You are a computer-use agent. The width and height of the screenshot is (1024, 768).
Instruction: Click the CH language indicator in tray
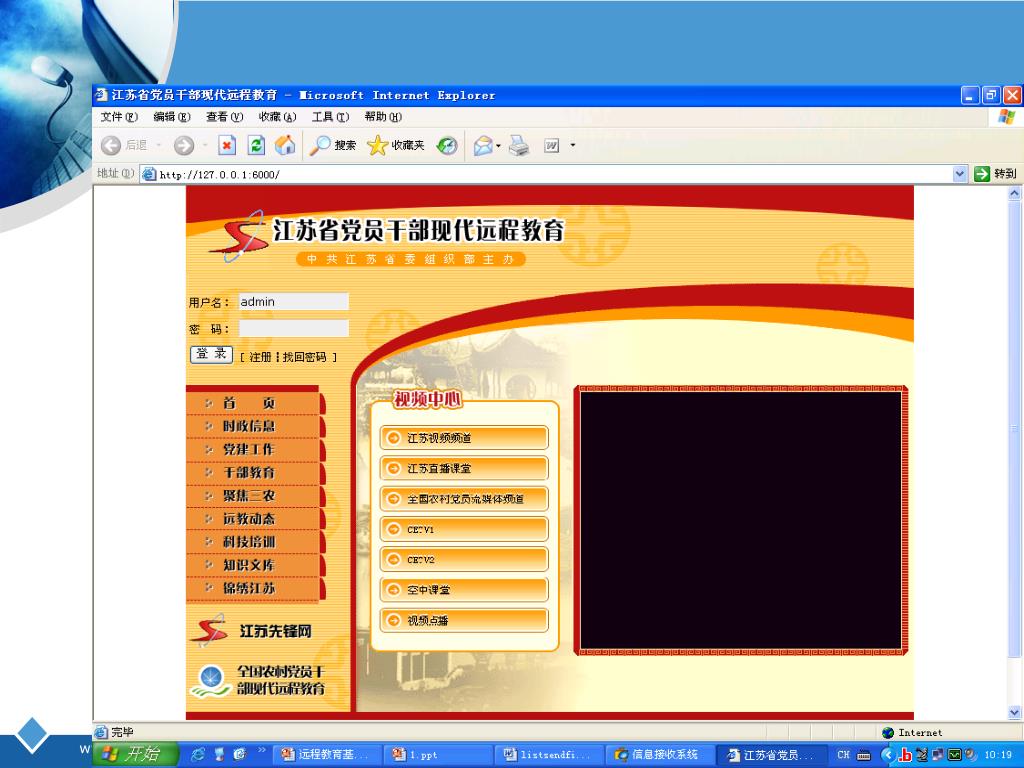click(844, 755)
